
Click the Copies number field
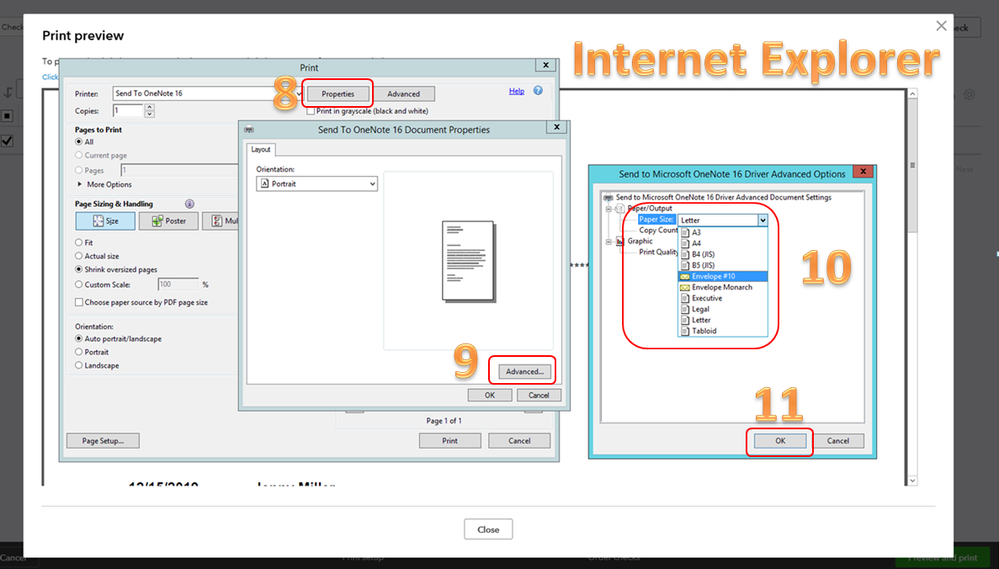click(128, 111)
